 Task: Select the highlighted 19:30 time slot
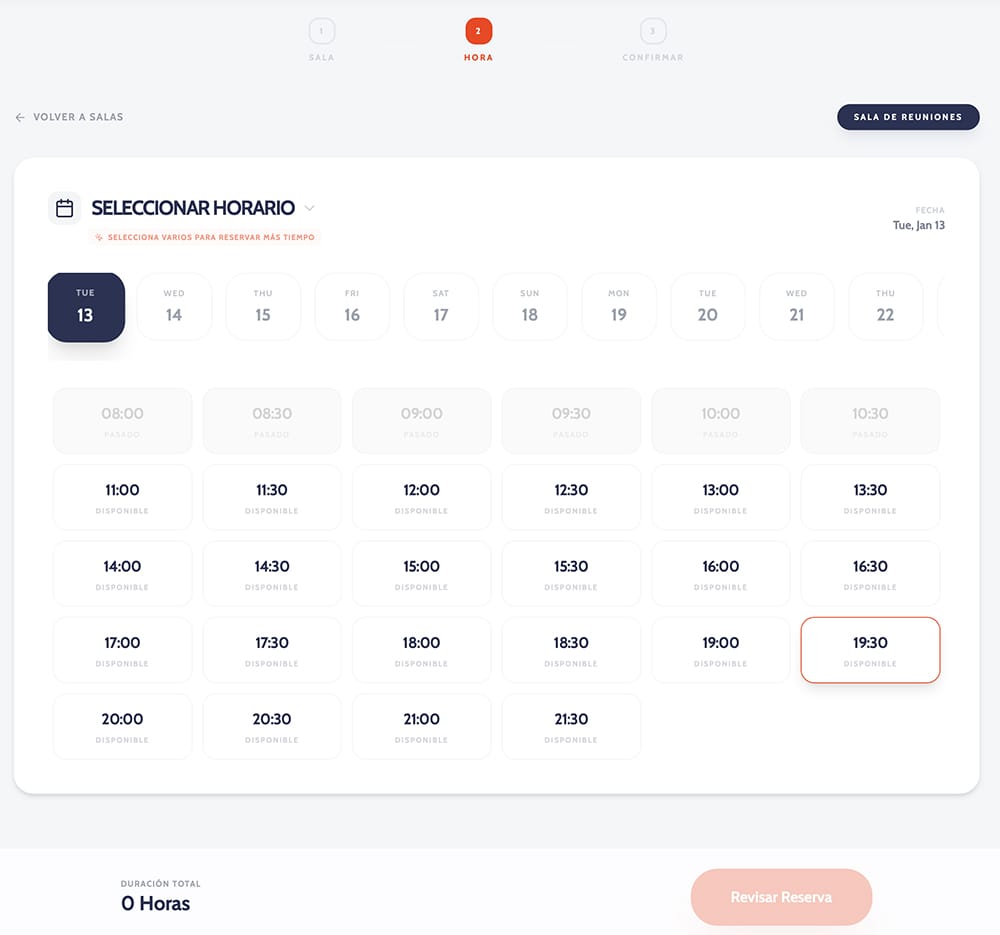[871, 650]
